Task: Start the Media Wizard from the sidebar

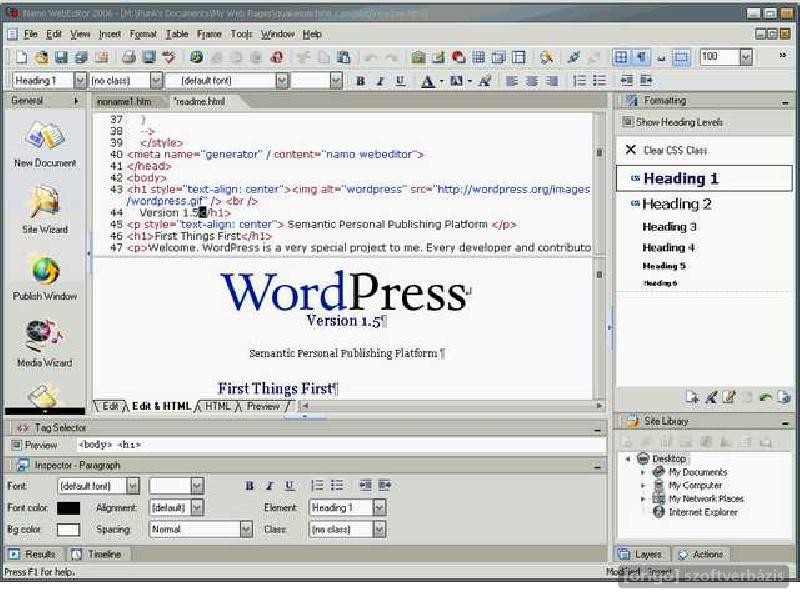Action: tap(45, 344)
